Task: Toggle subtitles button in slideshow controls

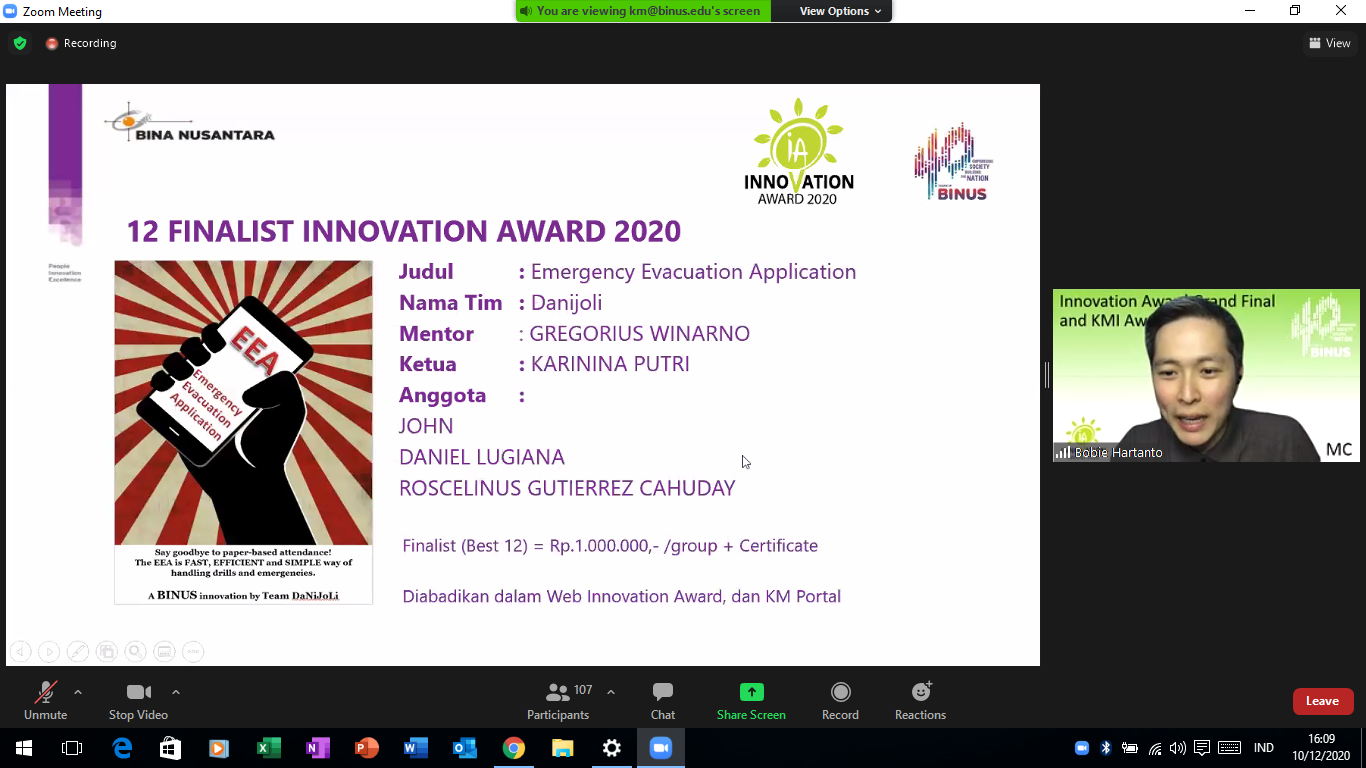Action: (164, 652)
